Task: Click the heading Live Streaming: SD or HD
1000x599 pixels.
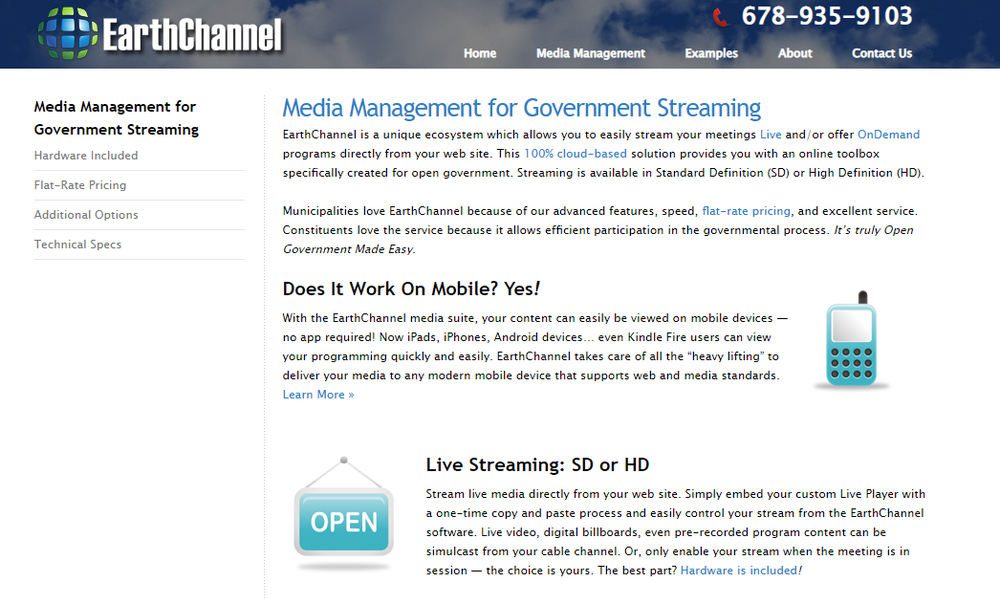Action: pos(538,465)
